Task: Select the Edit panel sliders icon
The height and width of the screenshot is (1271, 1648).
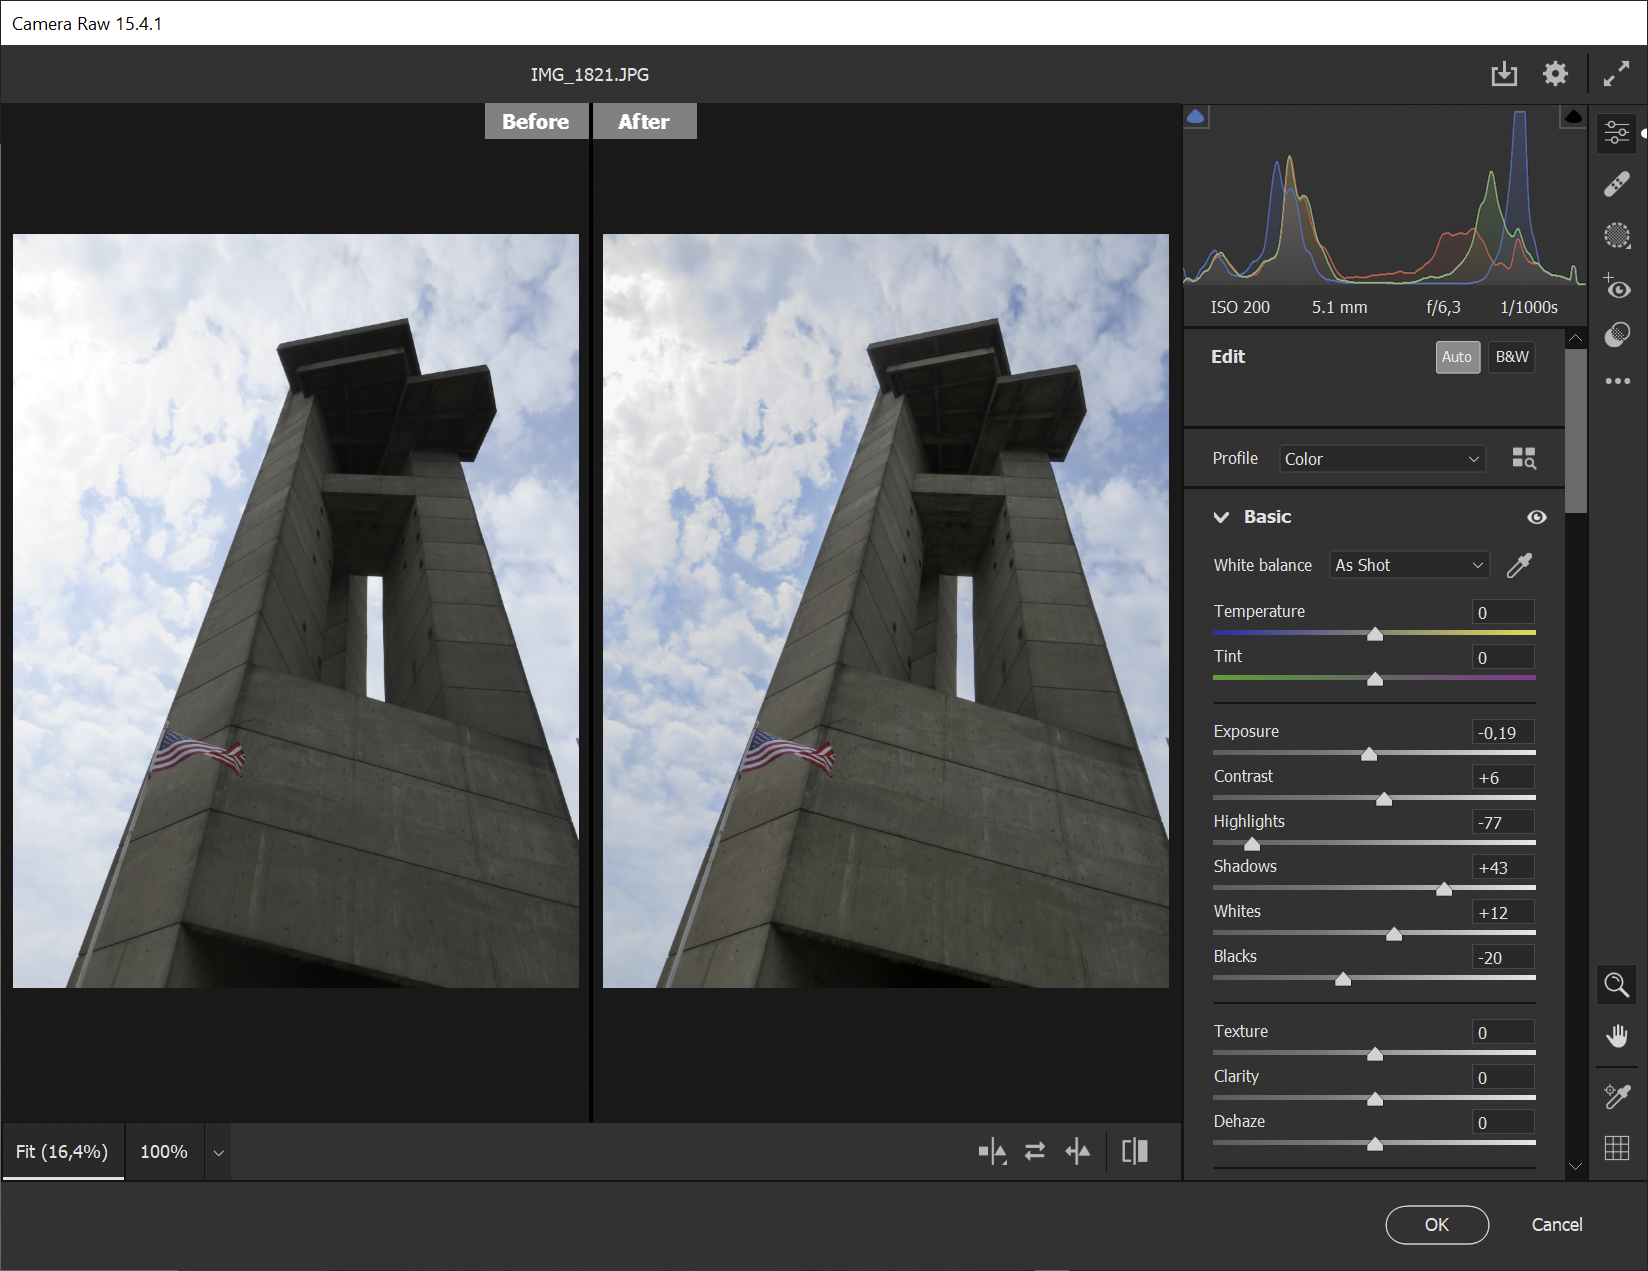Action: [1617, 131]
